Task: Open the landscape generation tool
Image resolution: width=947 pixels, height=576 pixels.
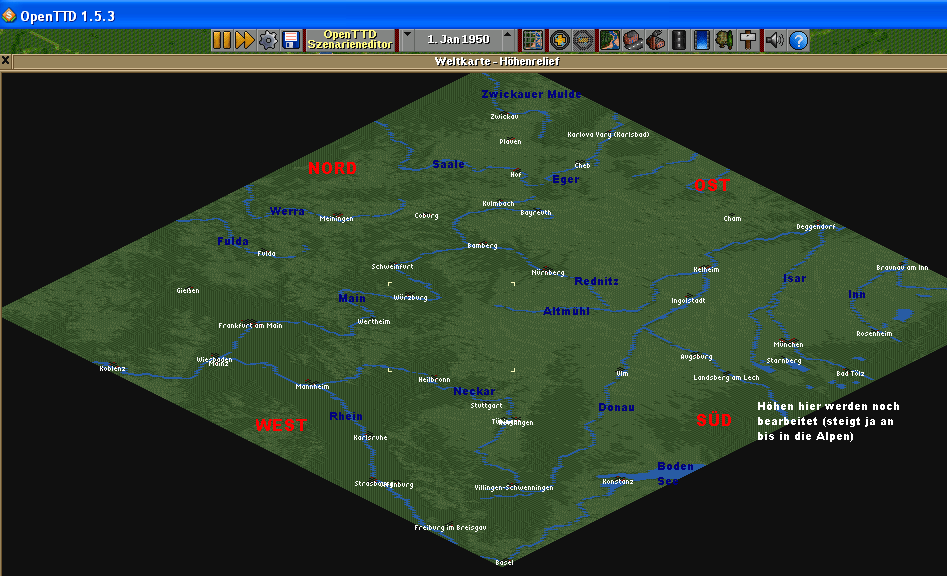Action: 609,40
